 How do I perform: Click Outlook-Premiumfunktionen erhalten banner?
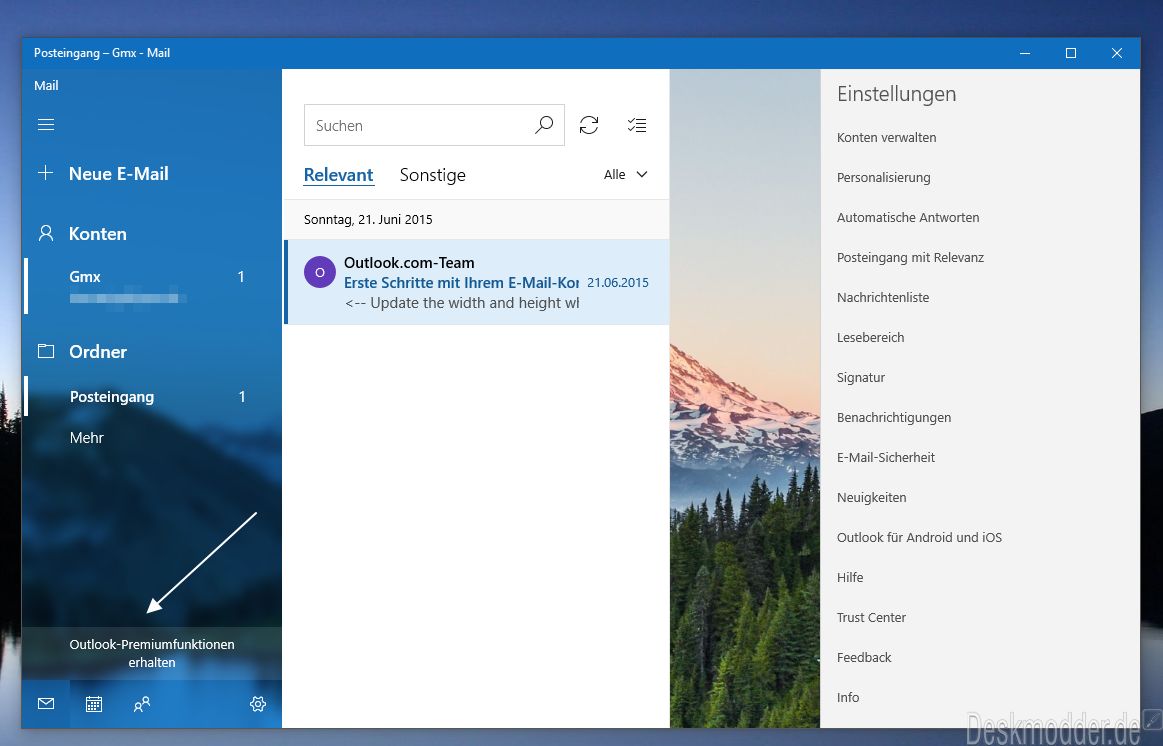[152, 653]
